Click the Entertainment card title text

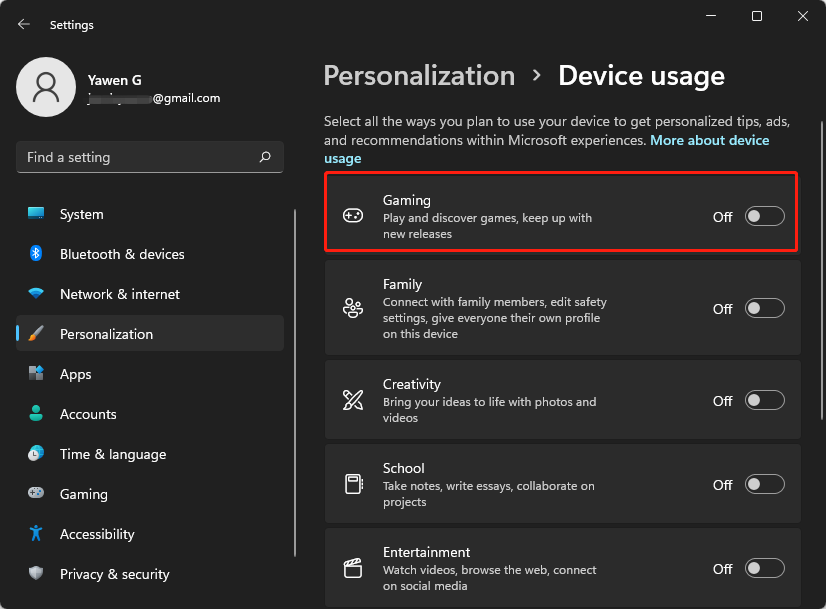click(427, 552)
